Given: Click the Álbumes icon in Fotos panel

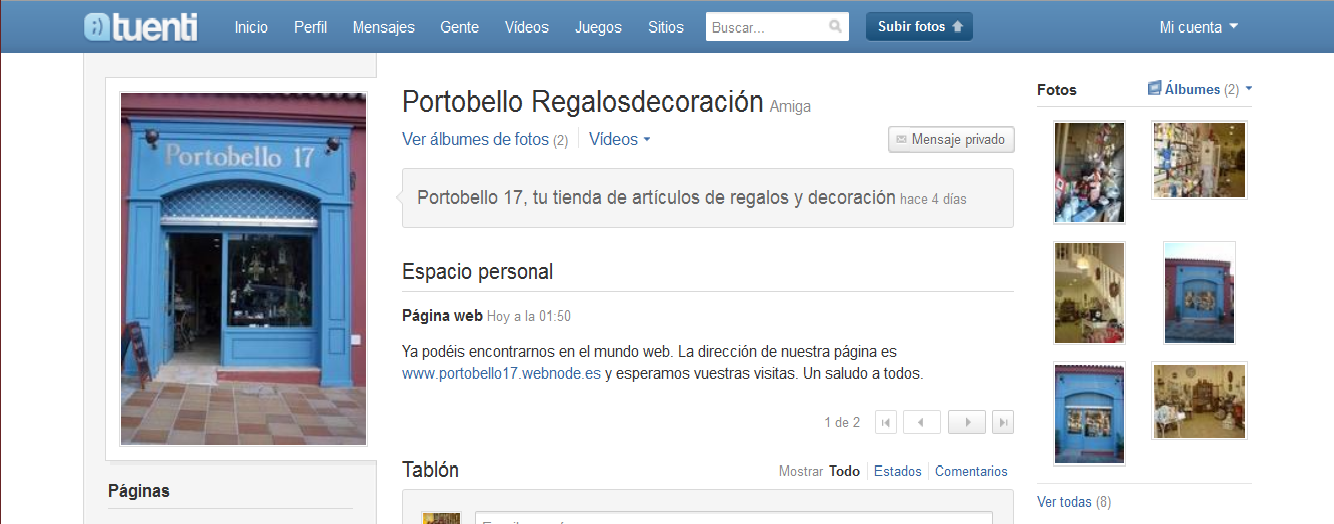Looking at the screenshot, I should click(1154, 89).
